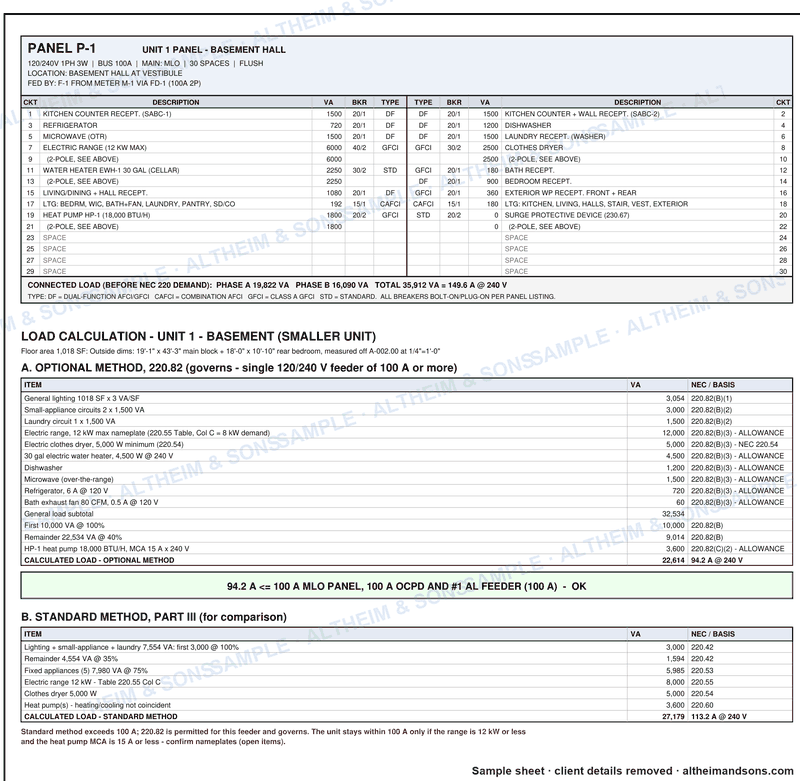Select 'LAUNDRY RECEPT. (WASHER)' description

pos(555,137)
